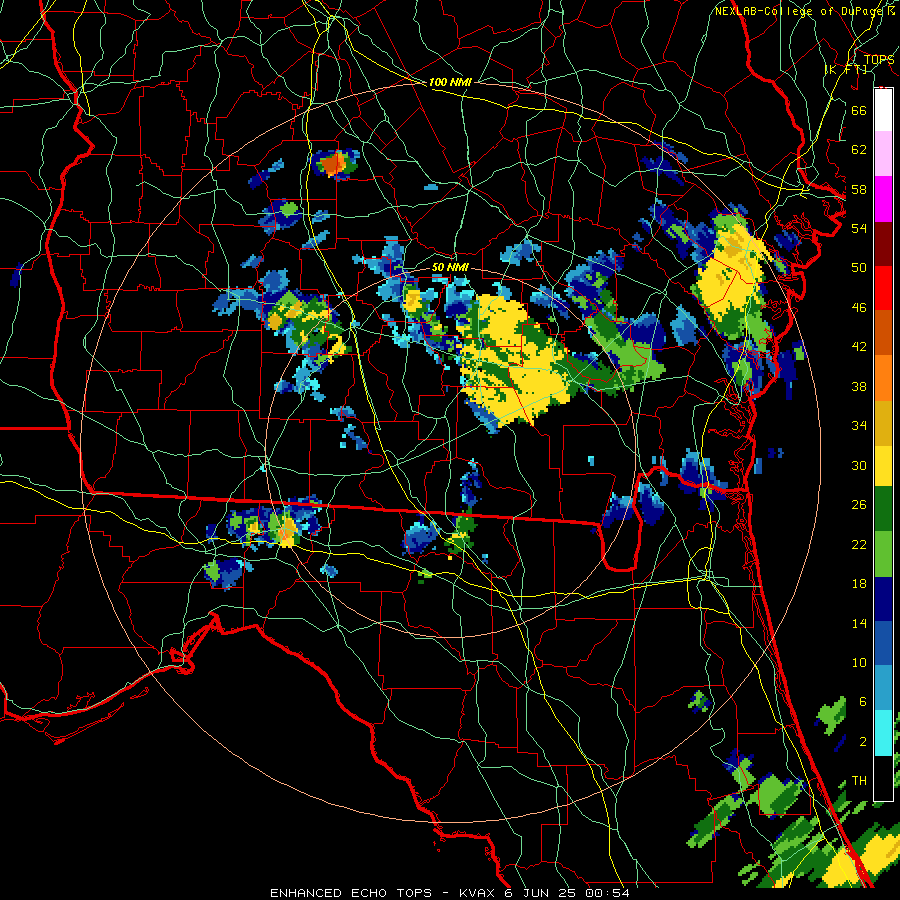
Task: Click the bright yellow legend swatch
Action: (883, 466)
